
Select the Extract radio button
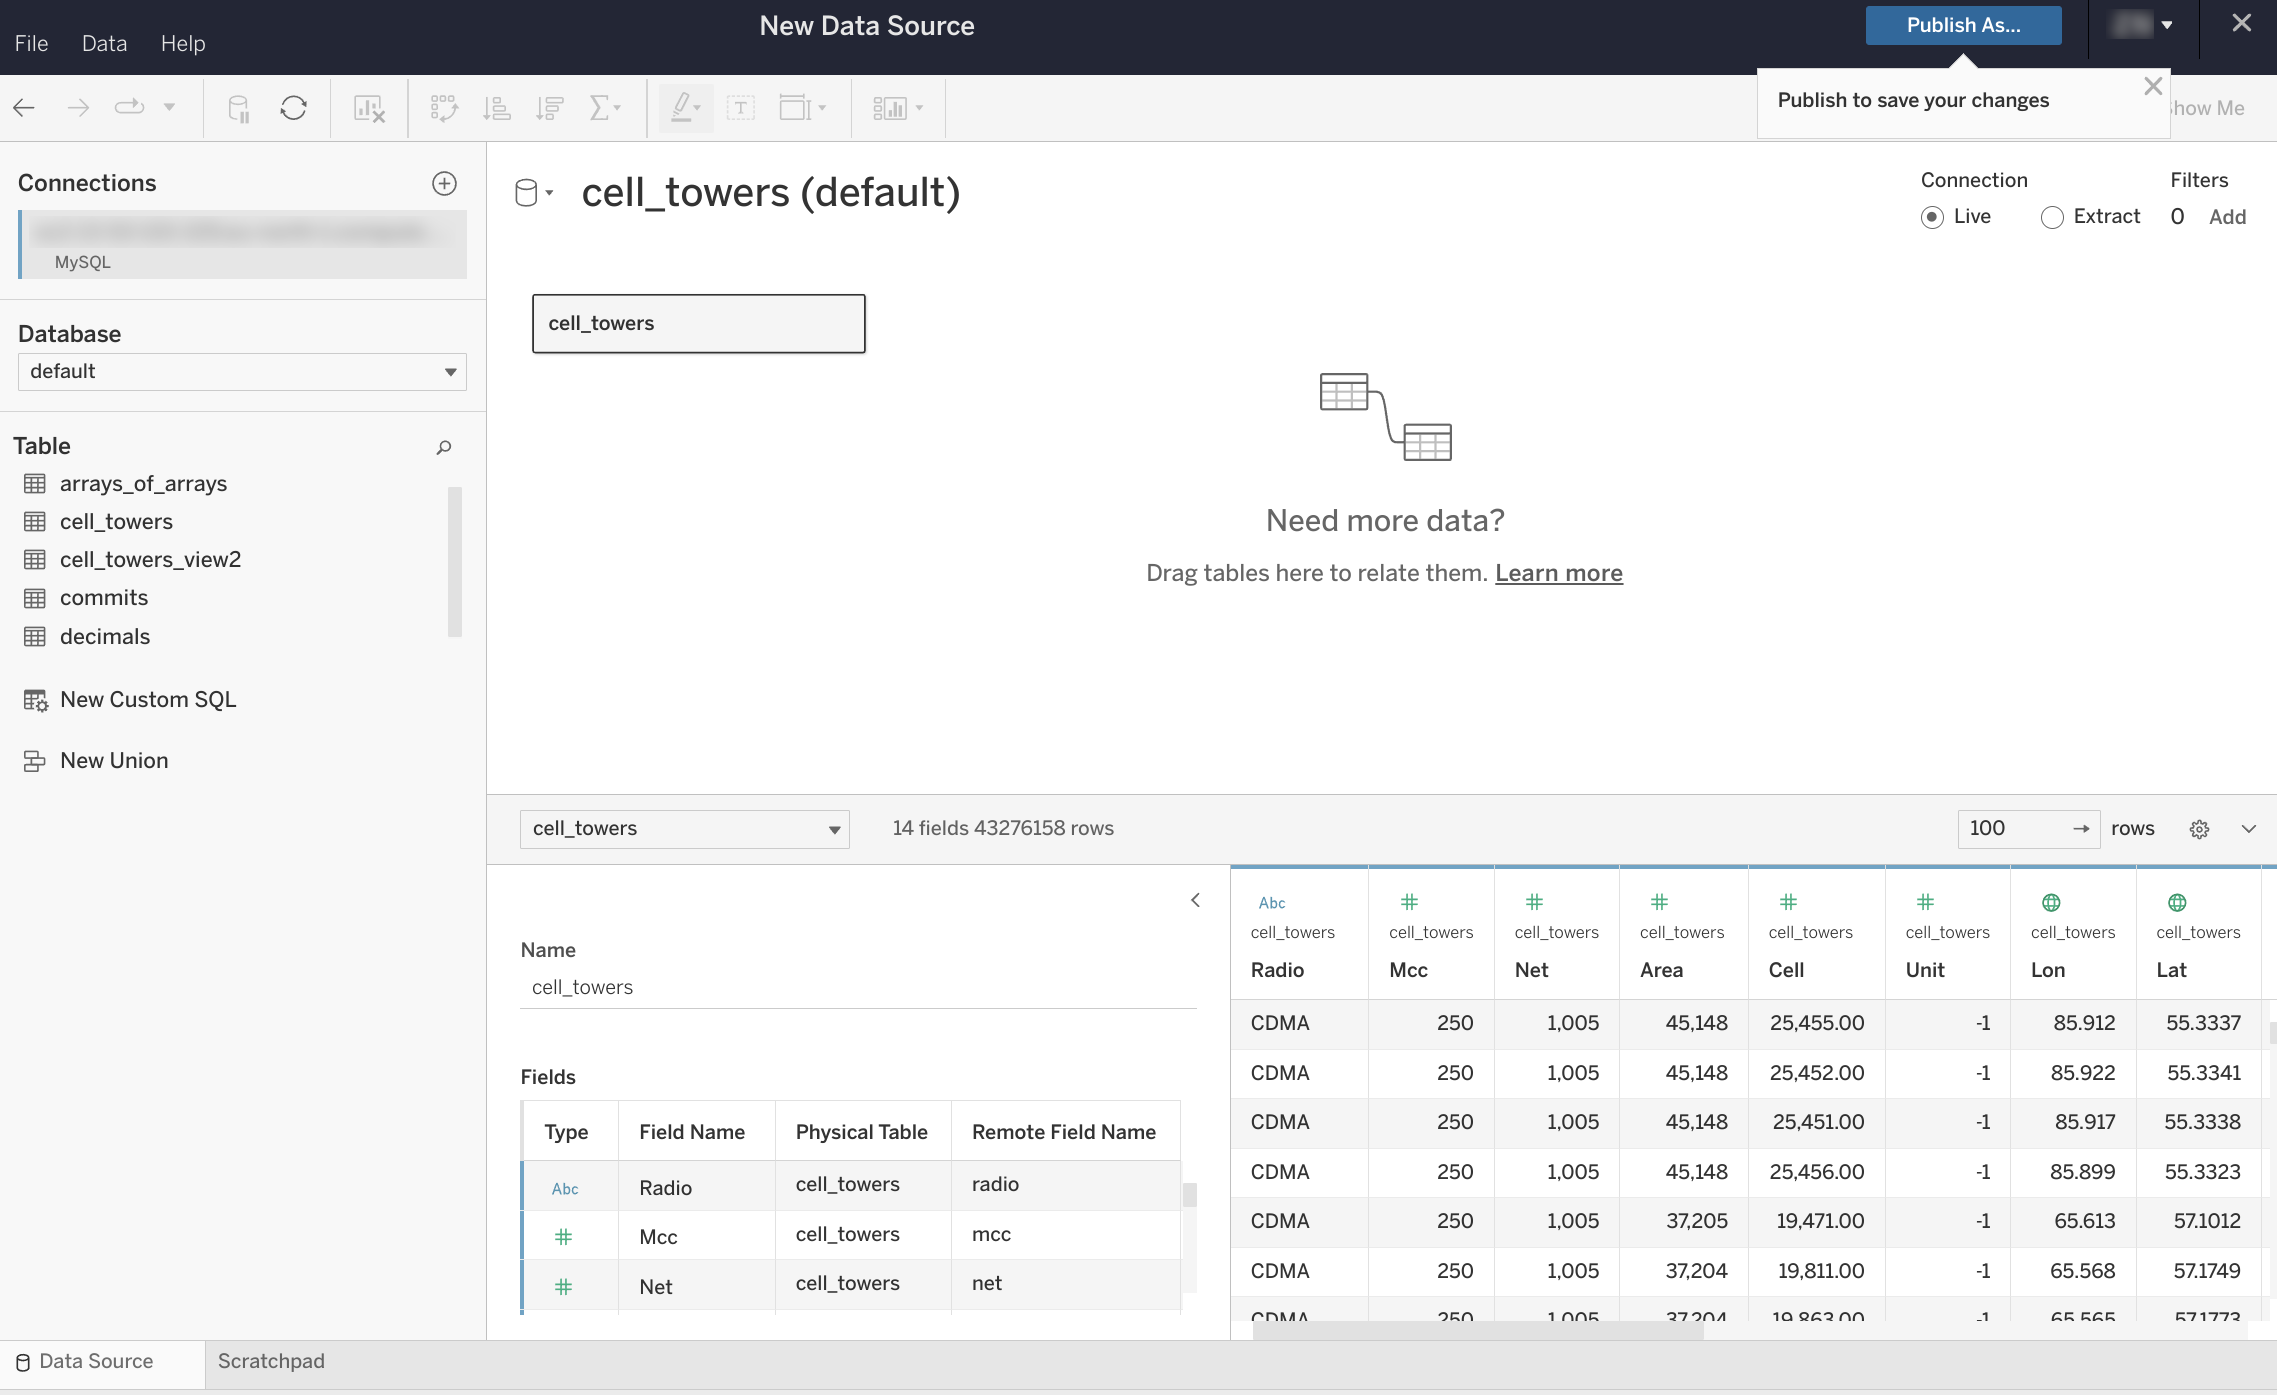[2053, 216]
